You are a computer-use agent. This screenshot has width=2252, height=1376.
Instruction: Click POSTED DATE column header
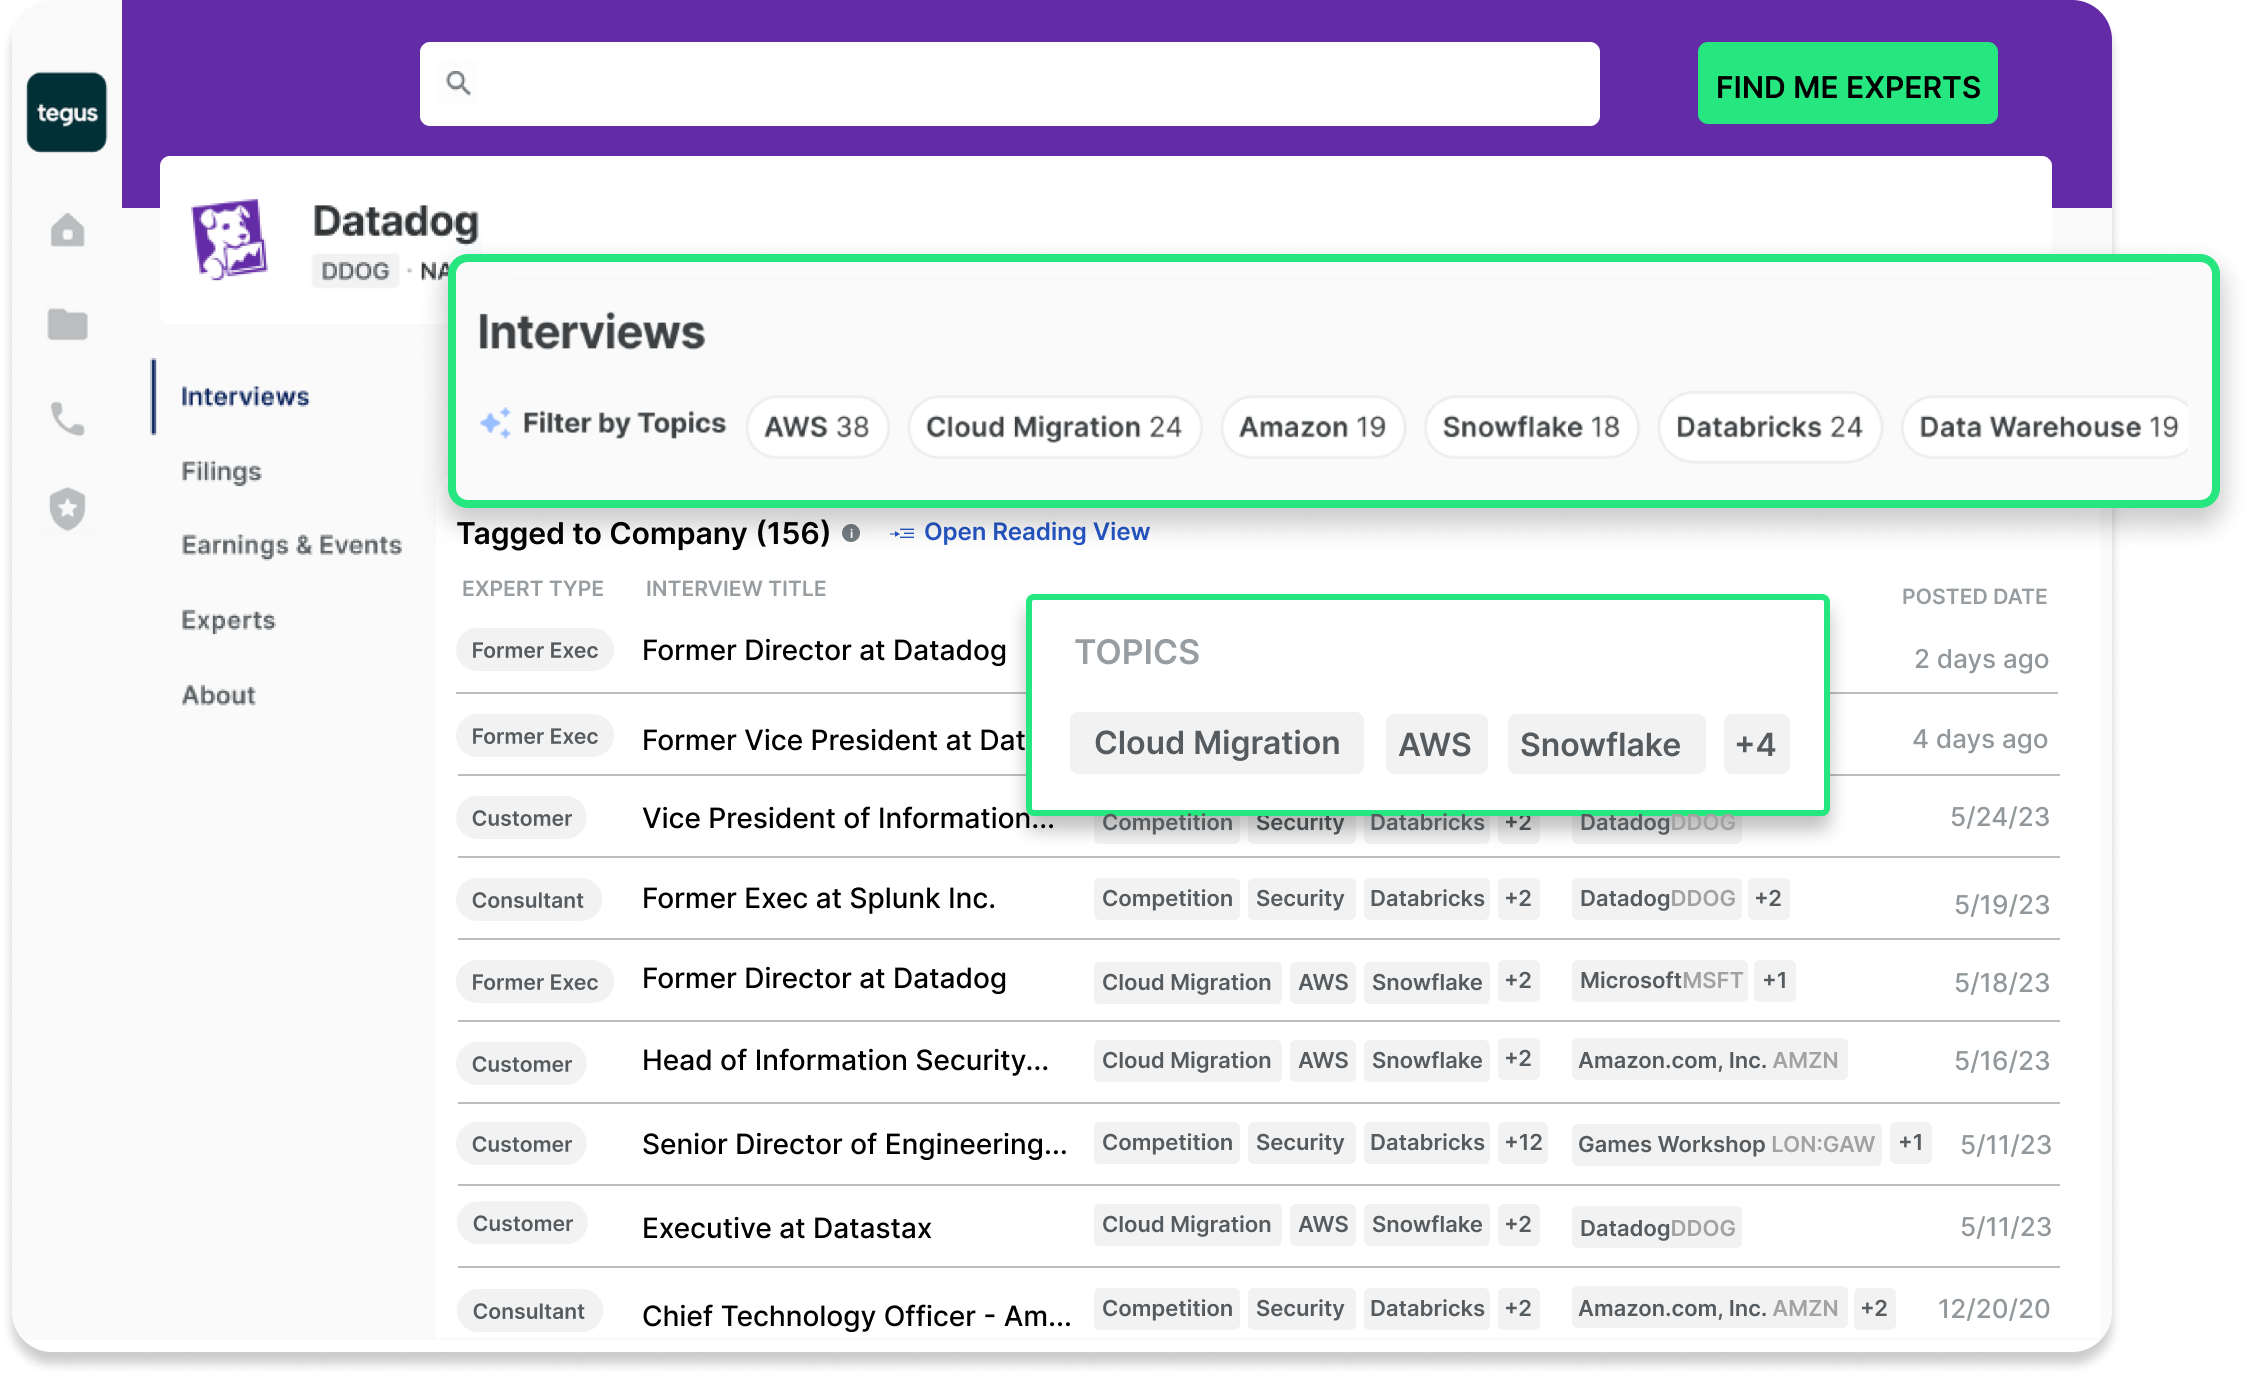[x=1974, y=597]
